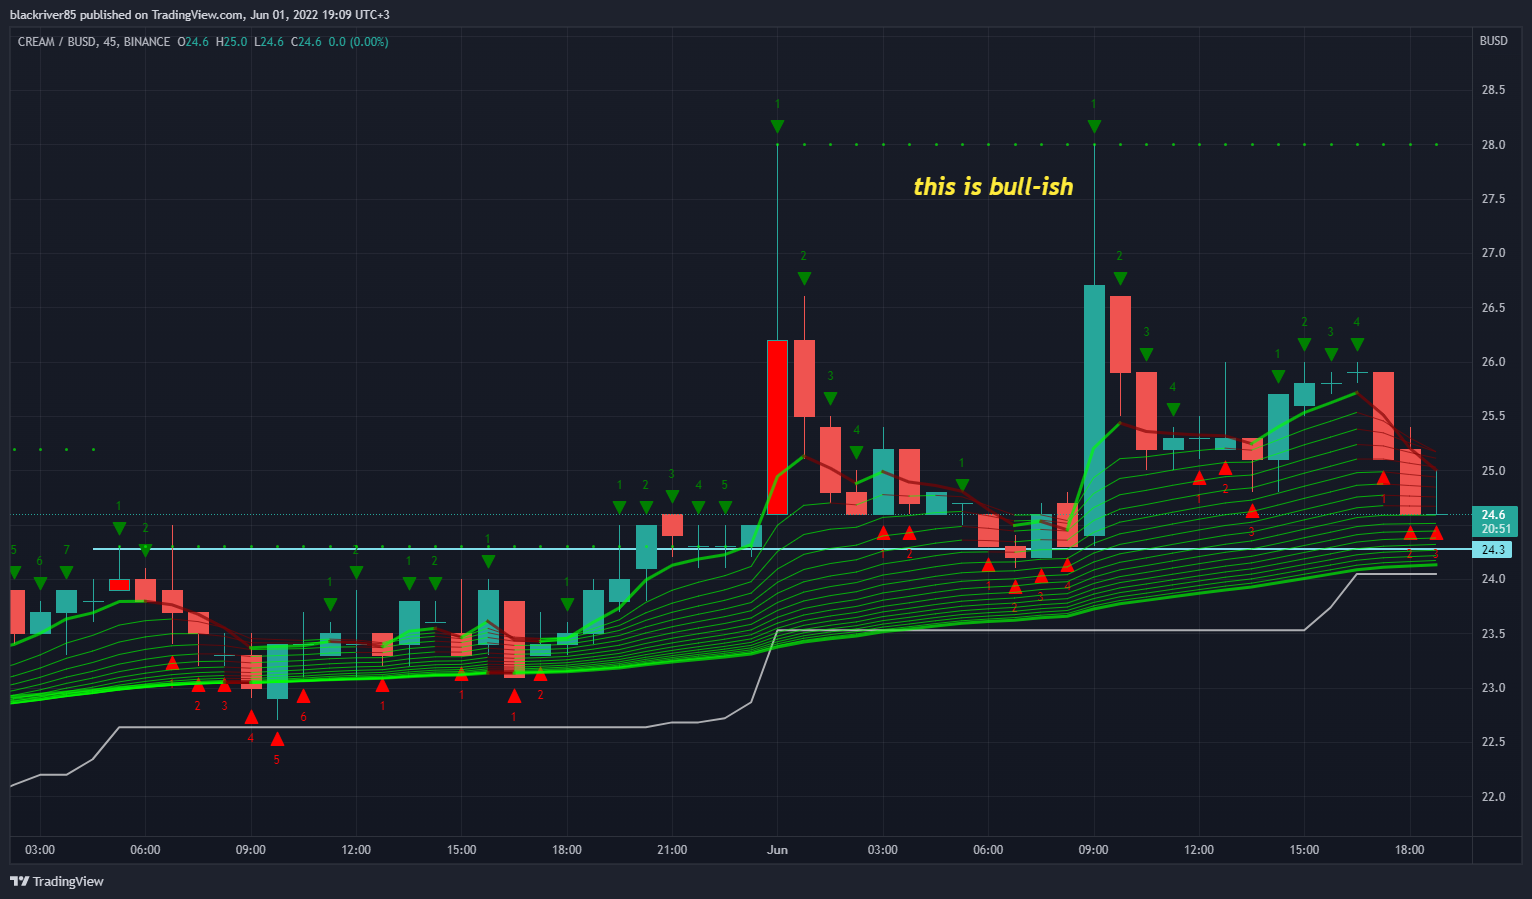
Task: Click the red up-triangle marker numbered 5
Action: tap(277, 739)
